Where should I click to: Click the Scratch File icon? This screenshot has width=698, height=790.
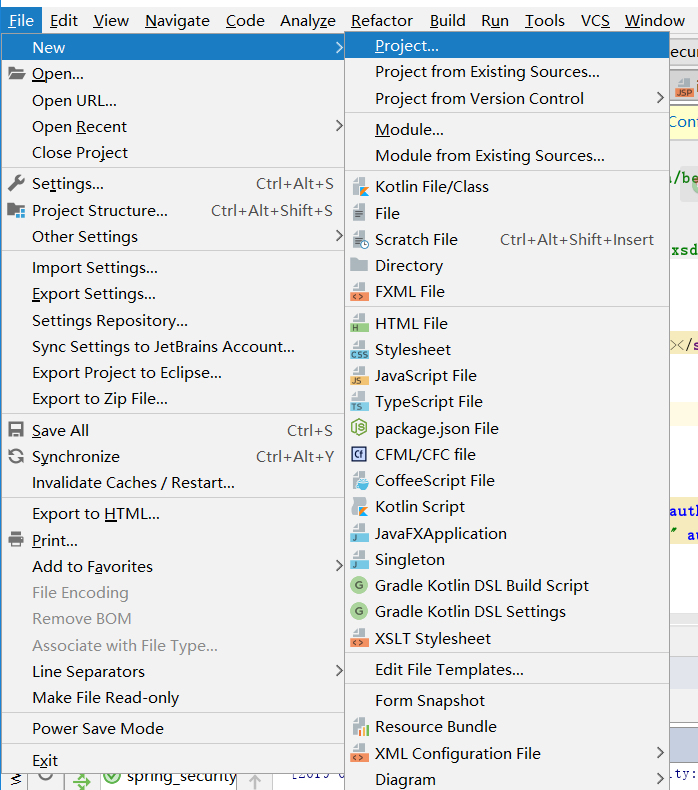click(x=360, y=239)
